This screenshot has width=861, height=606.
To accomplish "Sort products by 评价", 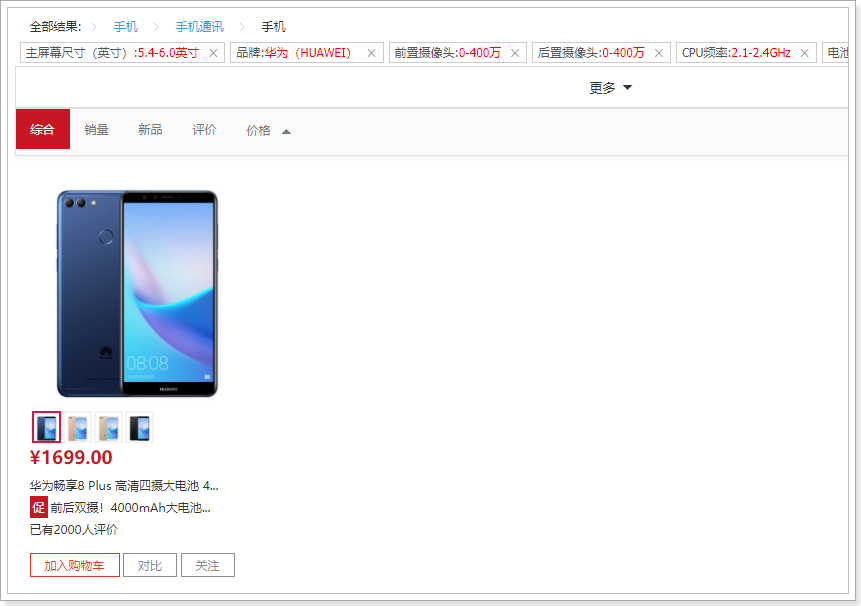I will [204, 130].
